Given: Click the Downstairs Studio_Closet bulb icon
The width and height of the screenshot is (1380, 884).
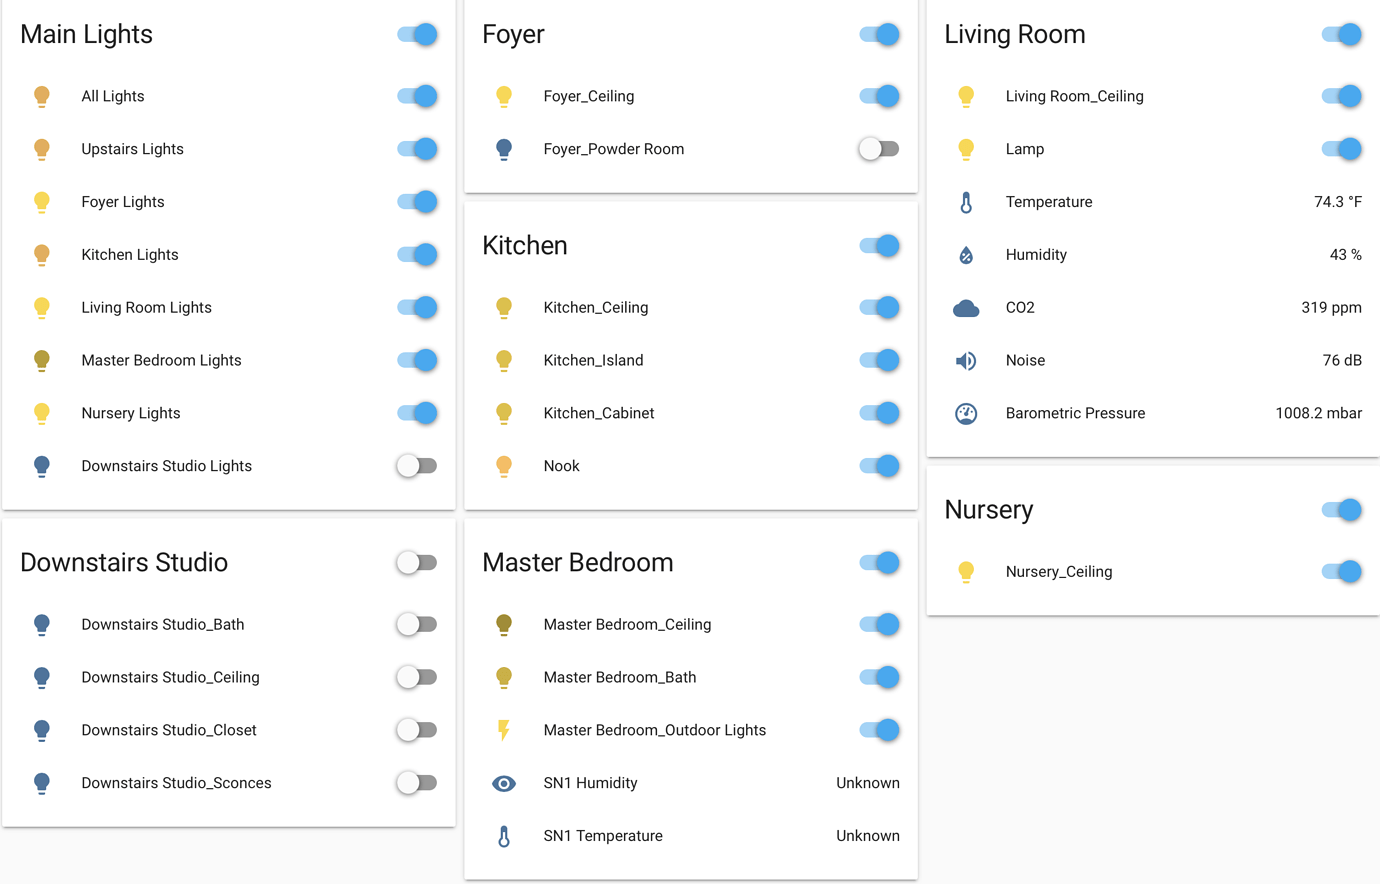Looking at the screenshot, I should pos(42,730).
